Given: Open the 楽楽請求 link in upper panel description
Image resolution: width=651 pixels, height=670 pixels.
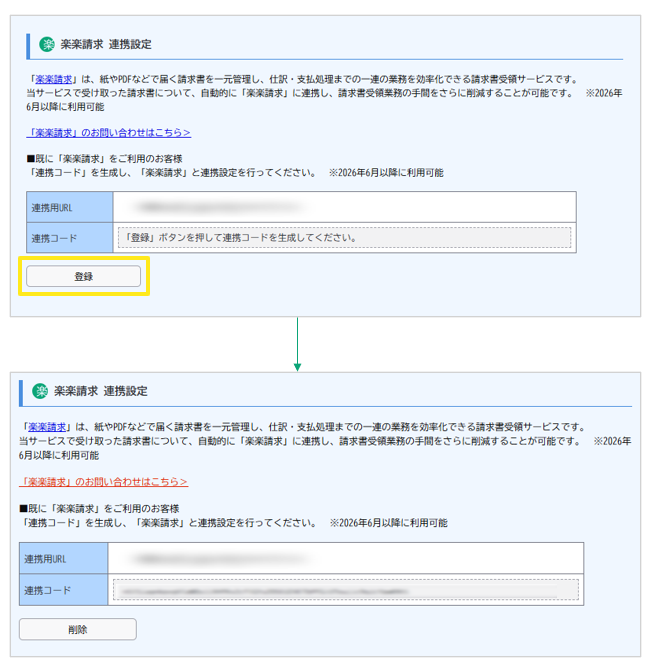Looking at the screenshot, I should point(53,79).
